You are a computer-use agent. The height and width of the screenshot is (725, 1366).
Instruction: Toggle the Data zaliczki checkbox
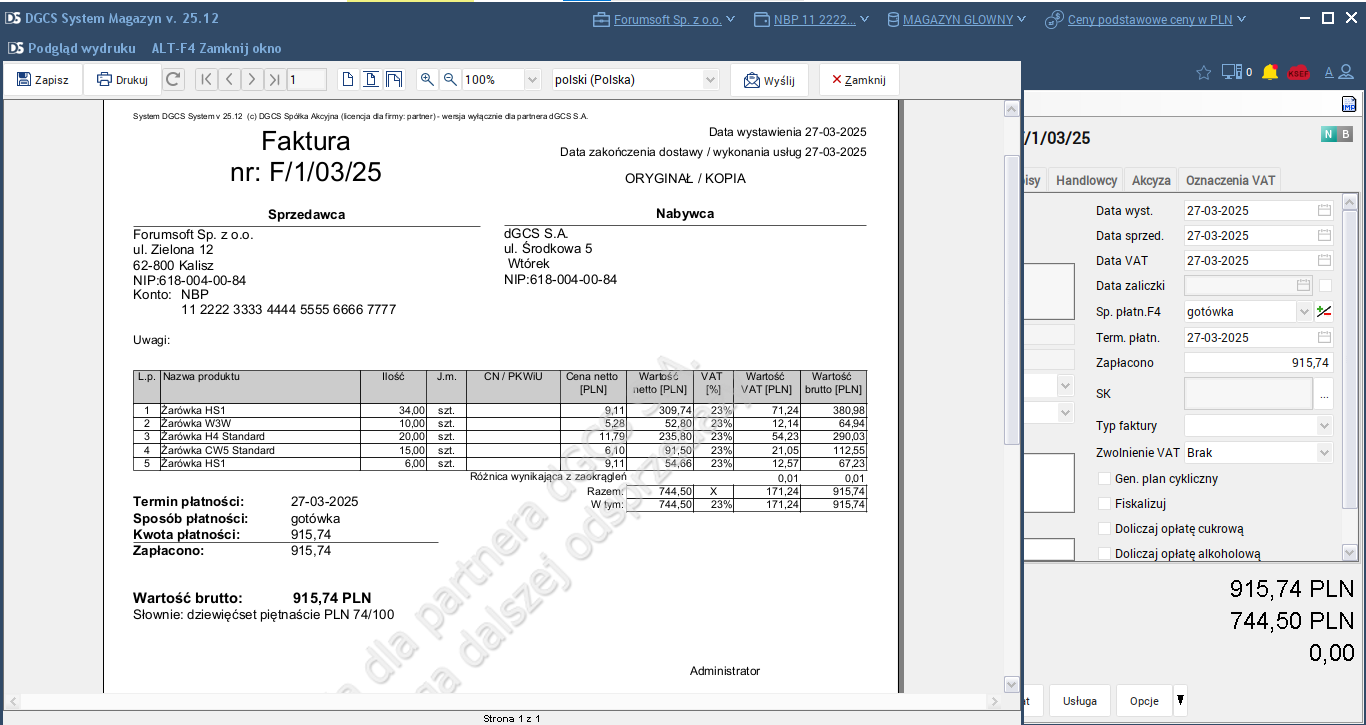(1325, 286)
